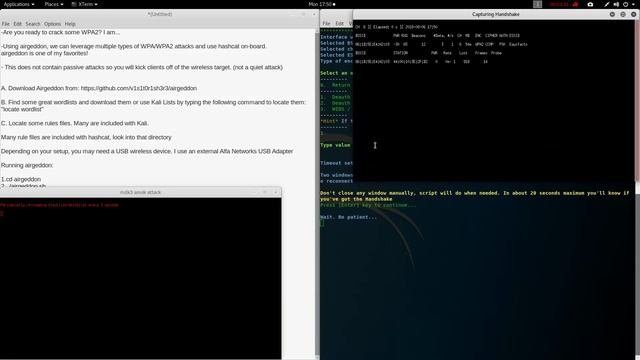
Task: Maximize the Capturing Handshake window
Action: 623,14
